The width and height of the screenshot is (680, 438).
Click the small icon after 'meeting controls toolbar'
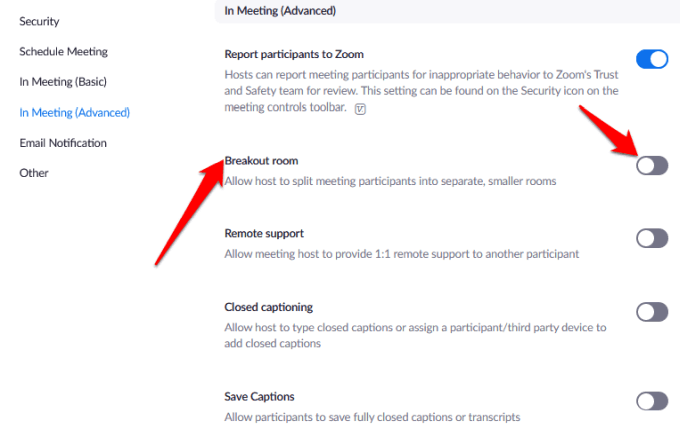360,109
